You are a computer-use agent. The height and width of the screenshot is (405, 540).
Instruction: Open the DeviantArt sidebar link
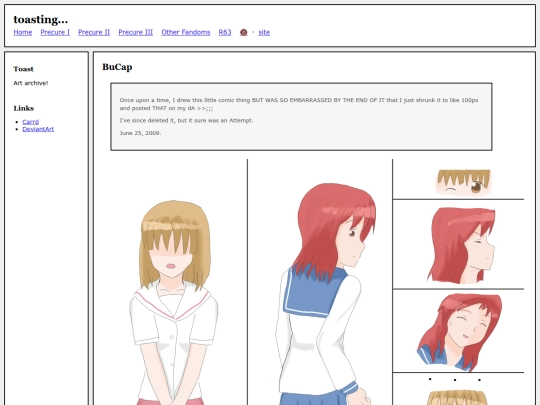38,129
